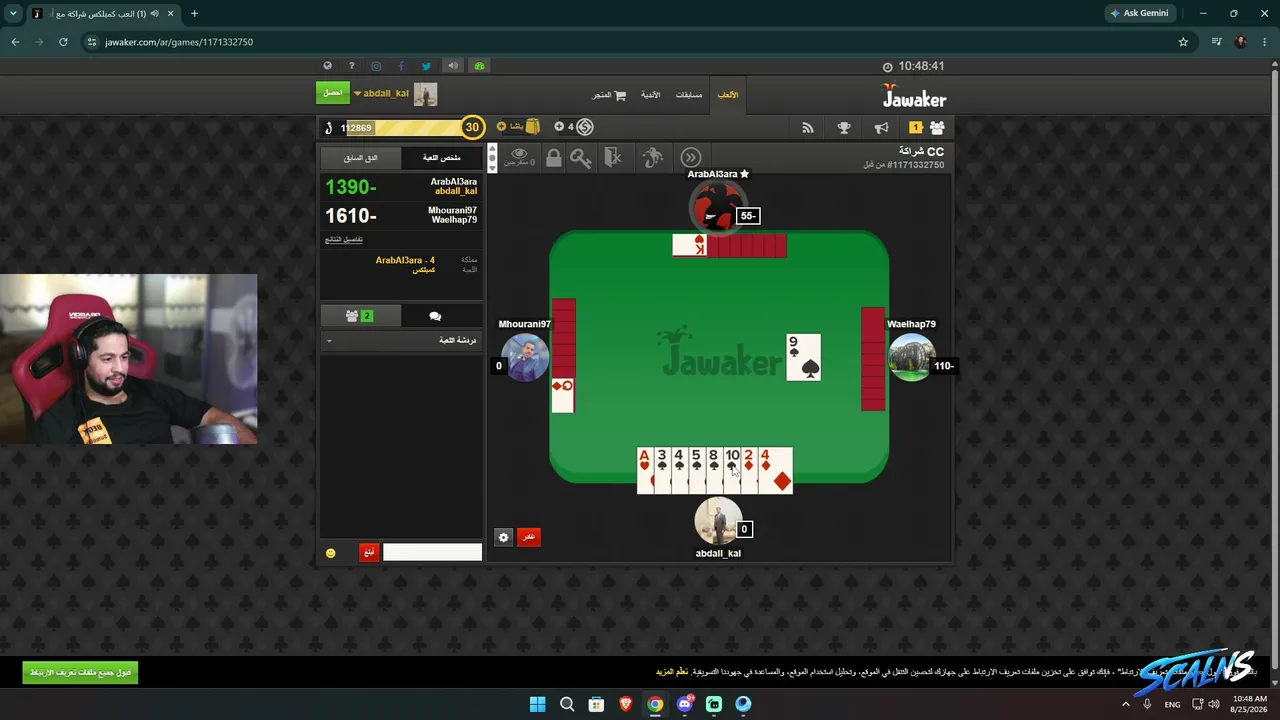Click the jester icon in game toolbar
The width and height of the screenshot is (1280, 720).
click(652, 157)
